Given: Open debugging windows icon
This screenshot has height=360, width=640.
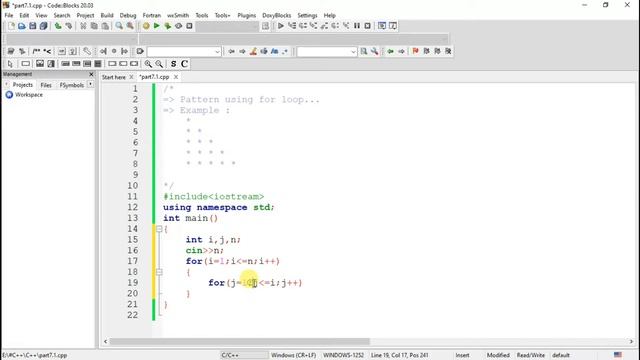Looking at the screenshot, I should point(382,26).
